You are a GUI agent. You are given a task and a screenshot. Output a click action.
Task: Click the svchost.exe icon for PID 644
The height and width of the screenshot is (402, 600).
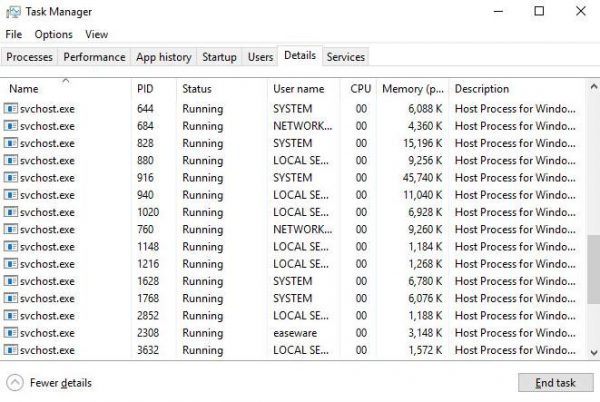click(12, 109)
